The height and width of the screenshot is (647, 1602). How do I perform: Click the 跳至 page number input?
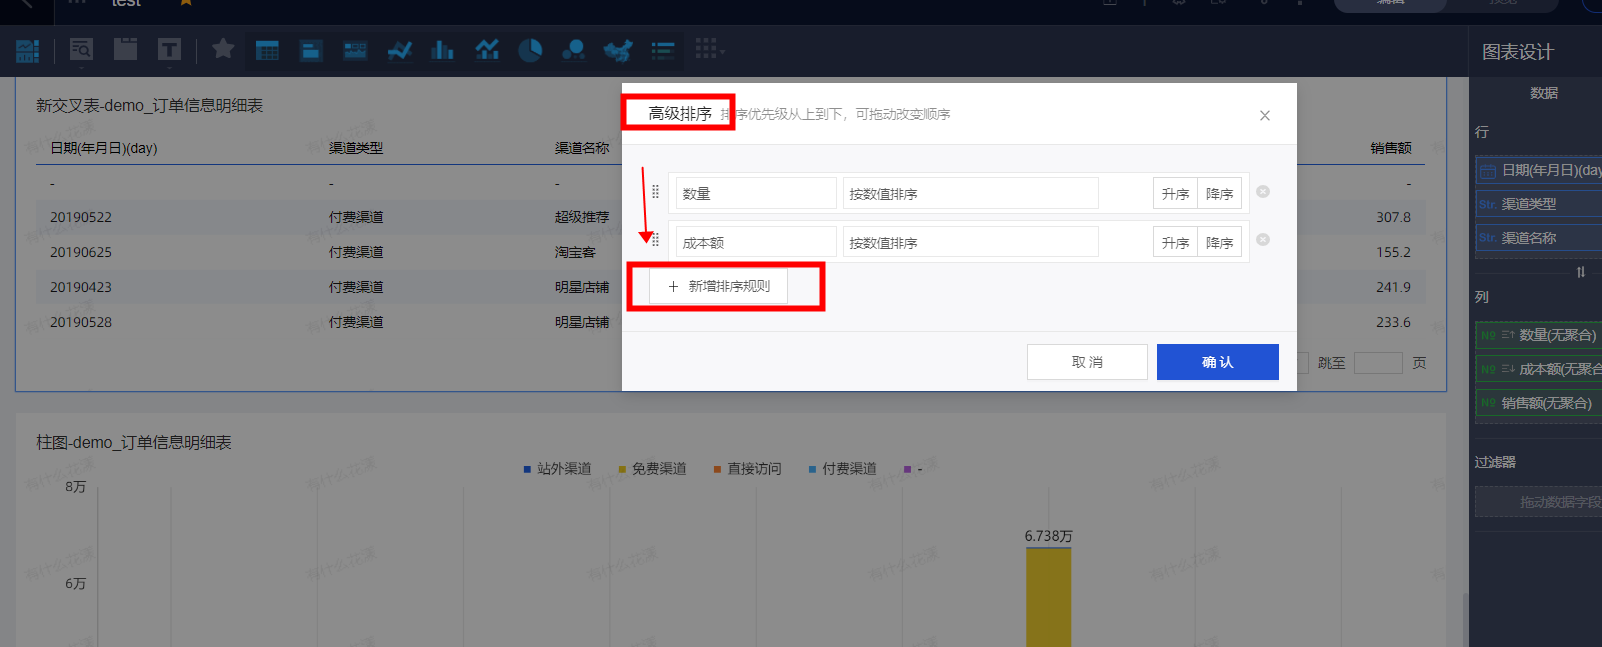tap(1377, 363)
